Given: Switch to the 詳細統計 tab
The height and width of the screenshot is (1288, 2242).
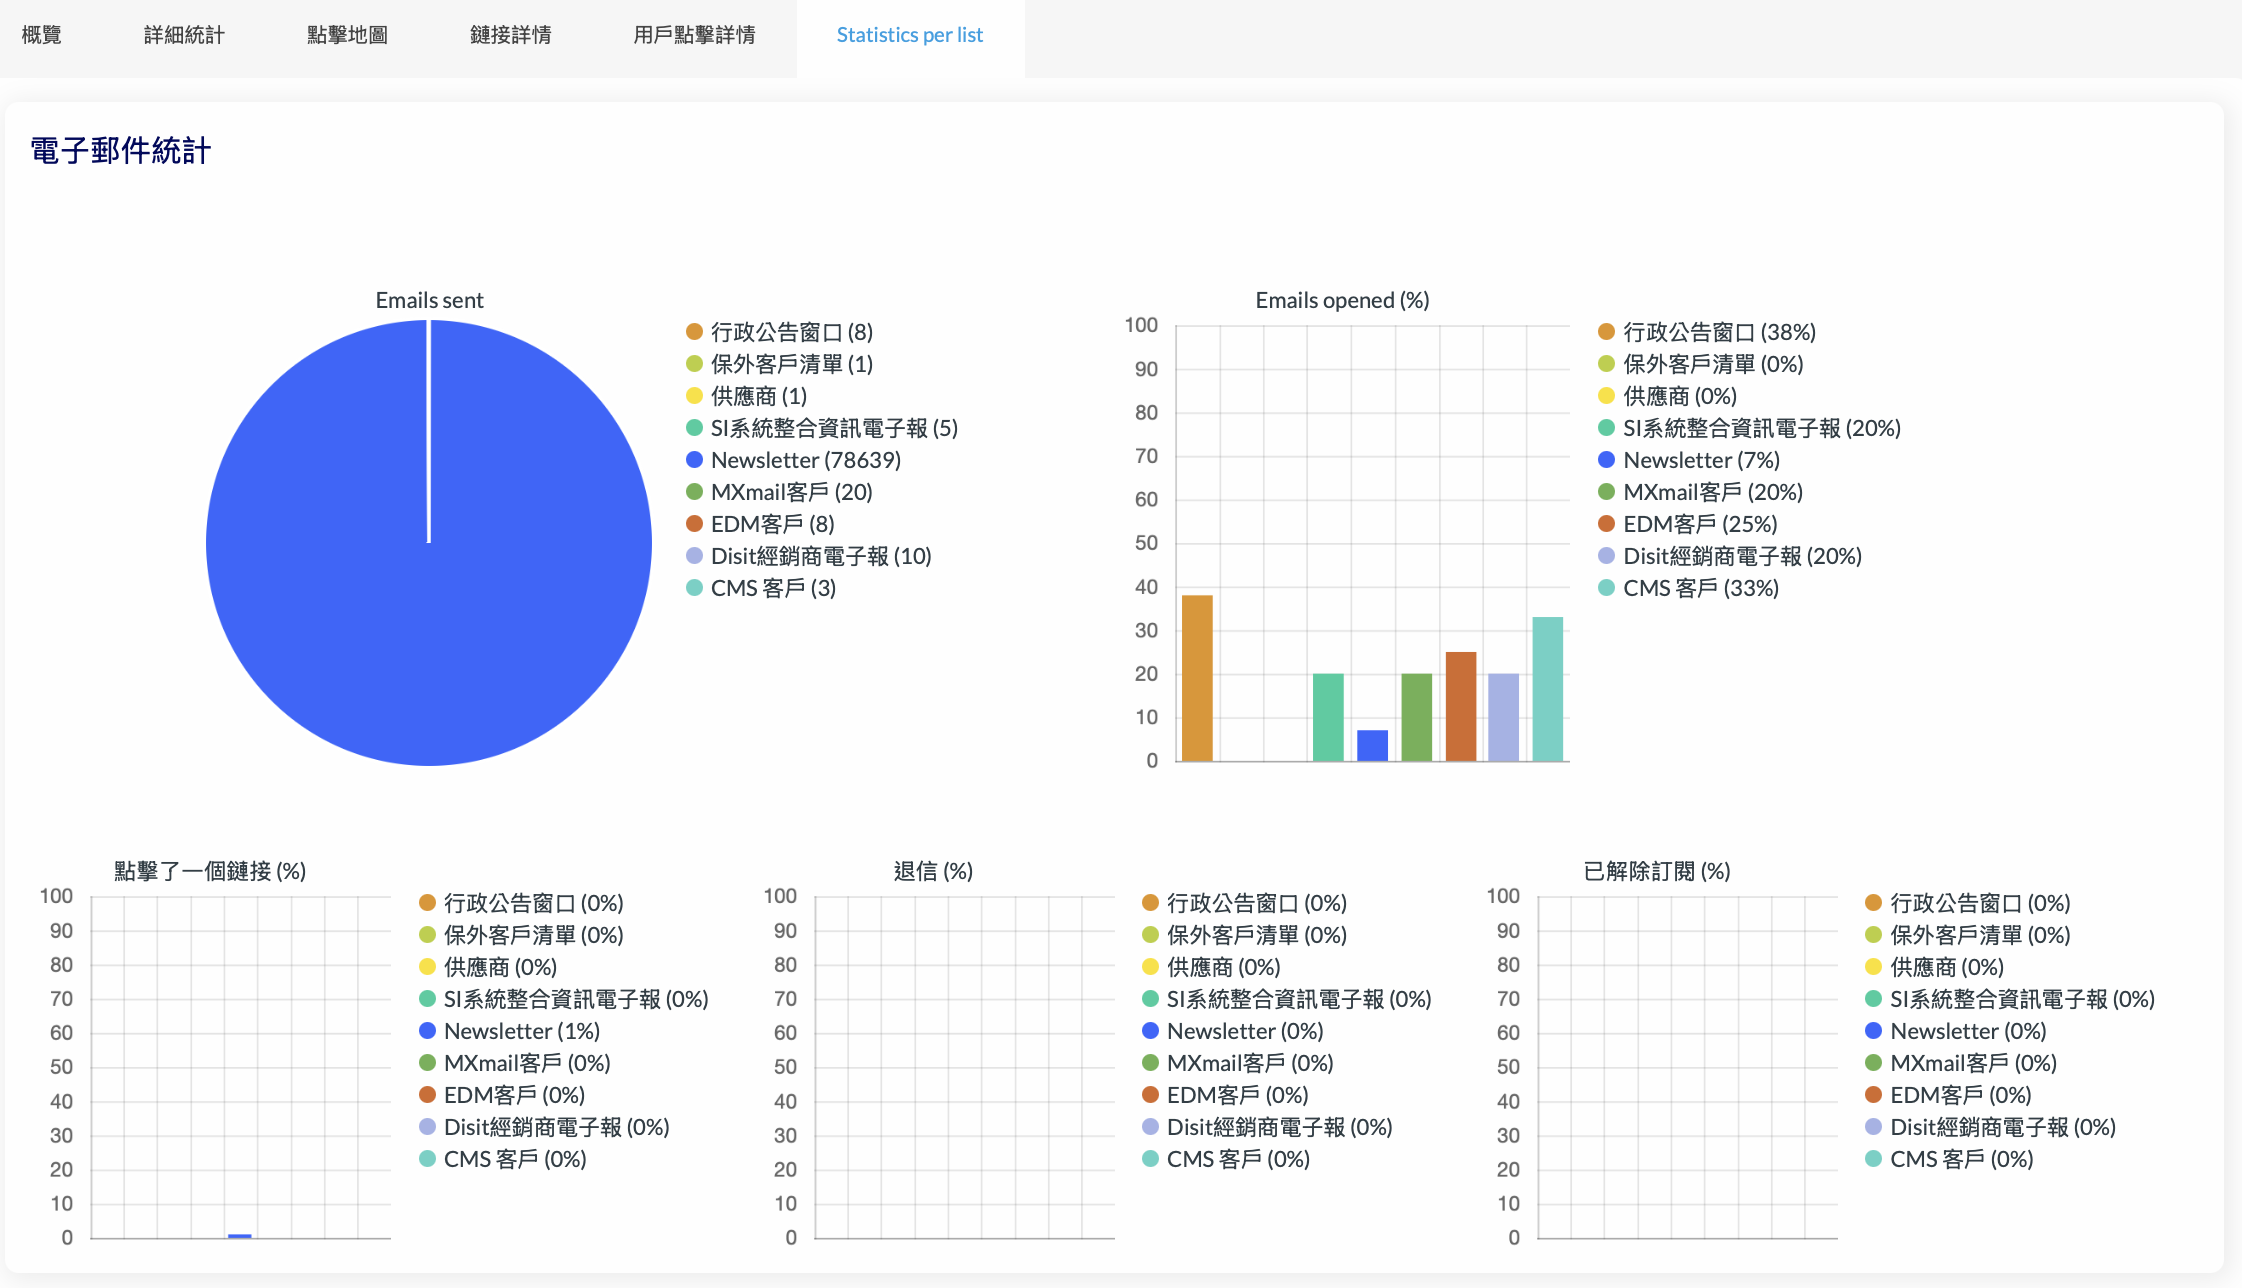Looking at the screenshot, I should coord(184,36).
